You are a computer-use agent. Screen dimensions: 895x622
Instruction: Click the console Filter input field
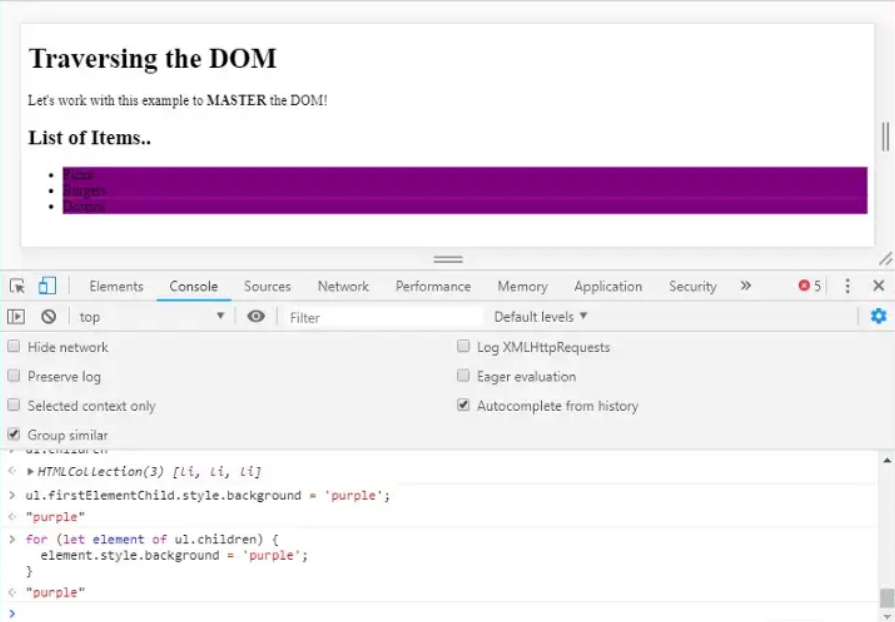tap(380, 317)
